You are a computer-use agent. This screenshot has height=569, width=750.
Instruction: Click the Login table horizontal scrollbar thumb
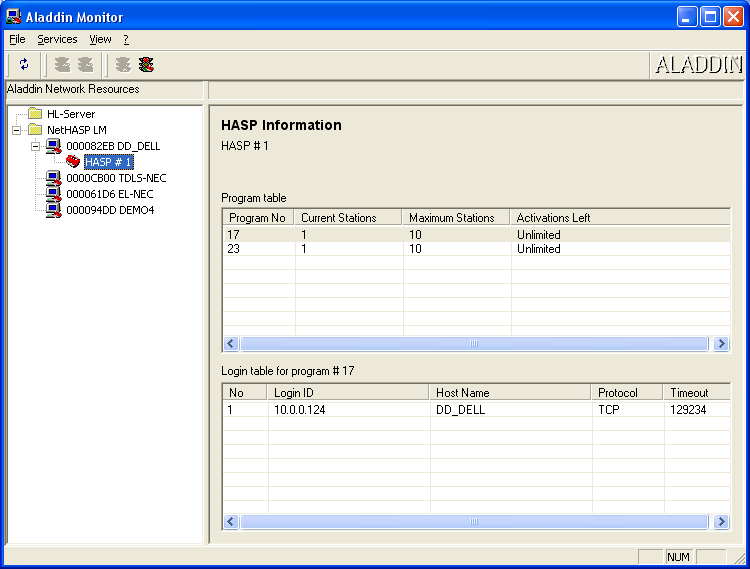click(x=474, y=521)
